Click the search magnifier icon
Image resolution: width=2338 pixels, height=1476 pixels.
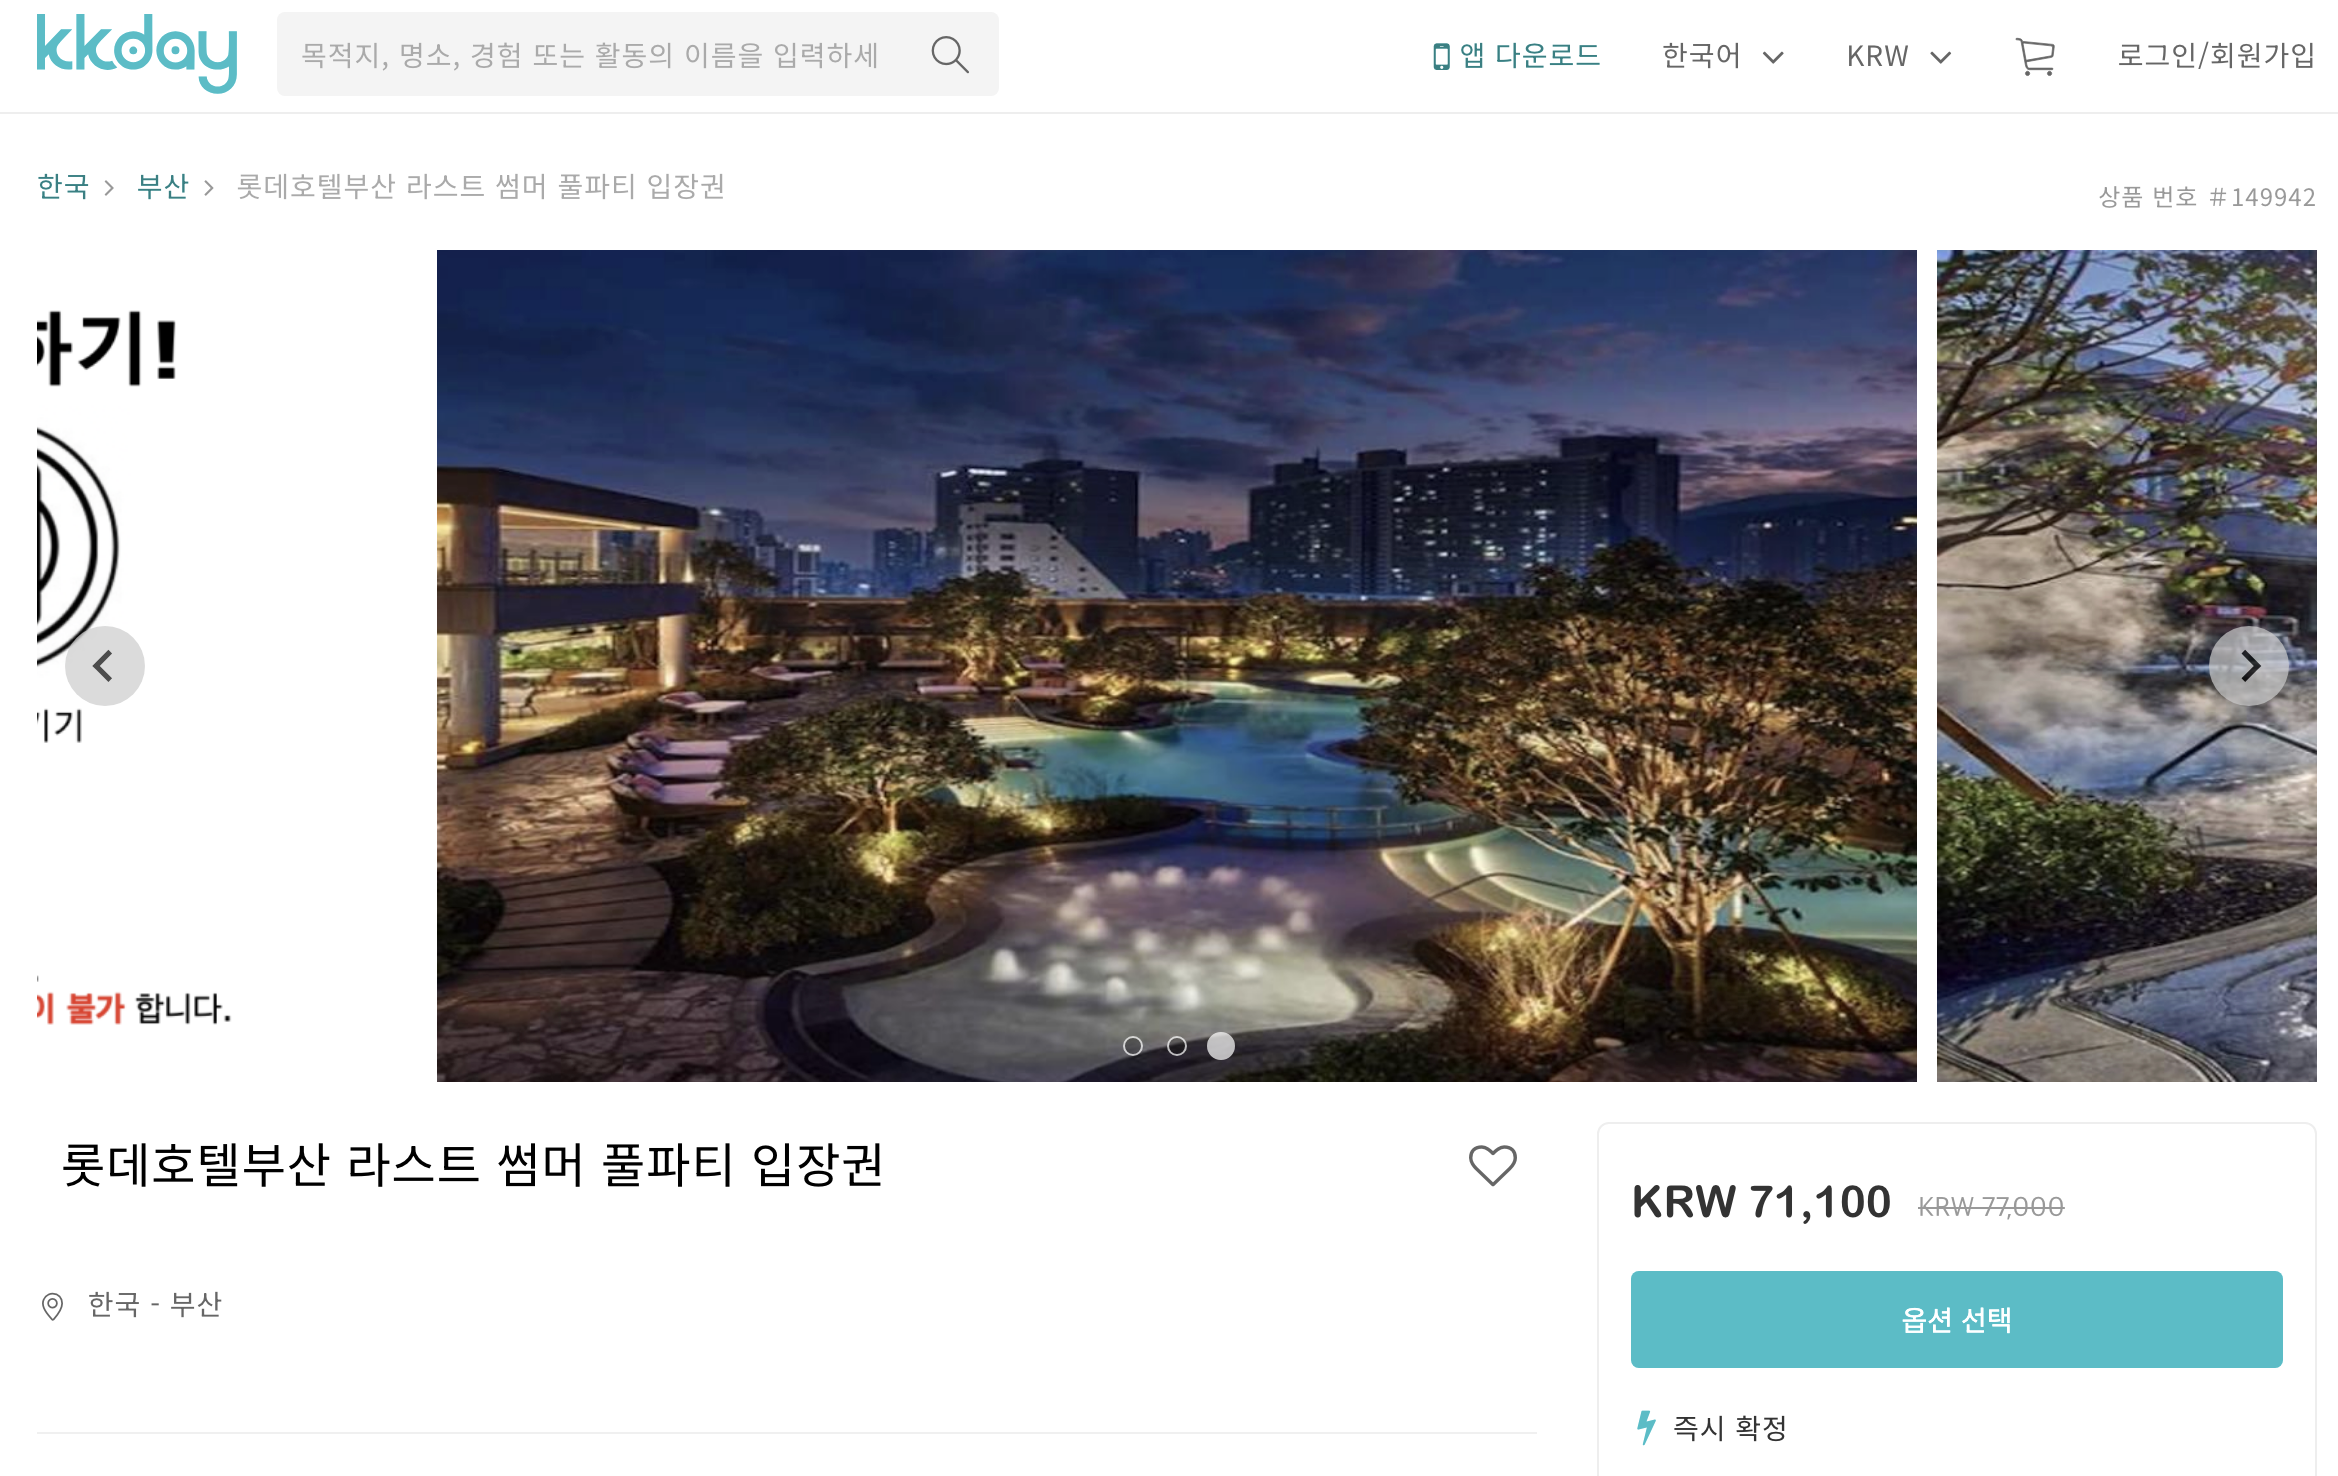950,55
